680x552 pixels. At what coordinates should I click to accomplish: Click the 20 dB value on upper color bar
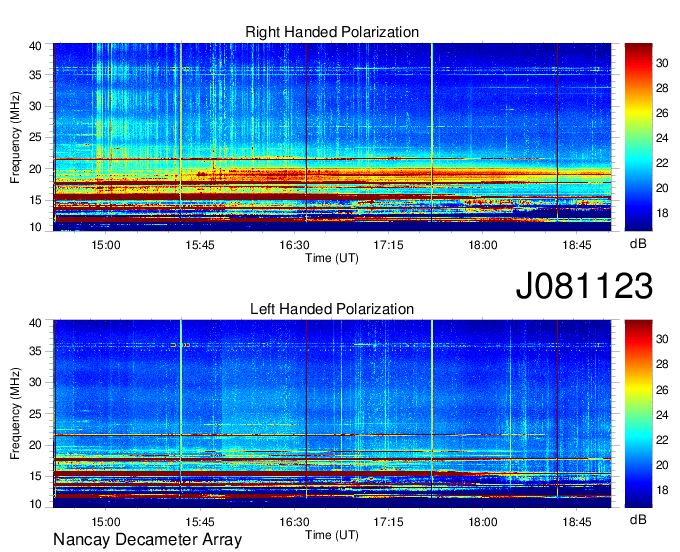click(x=662, y=188)
